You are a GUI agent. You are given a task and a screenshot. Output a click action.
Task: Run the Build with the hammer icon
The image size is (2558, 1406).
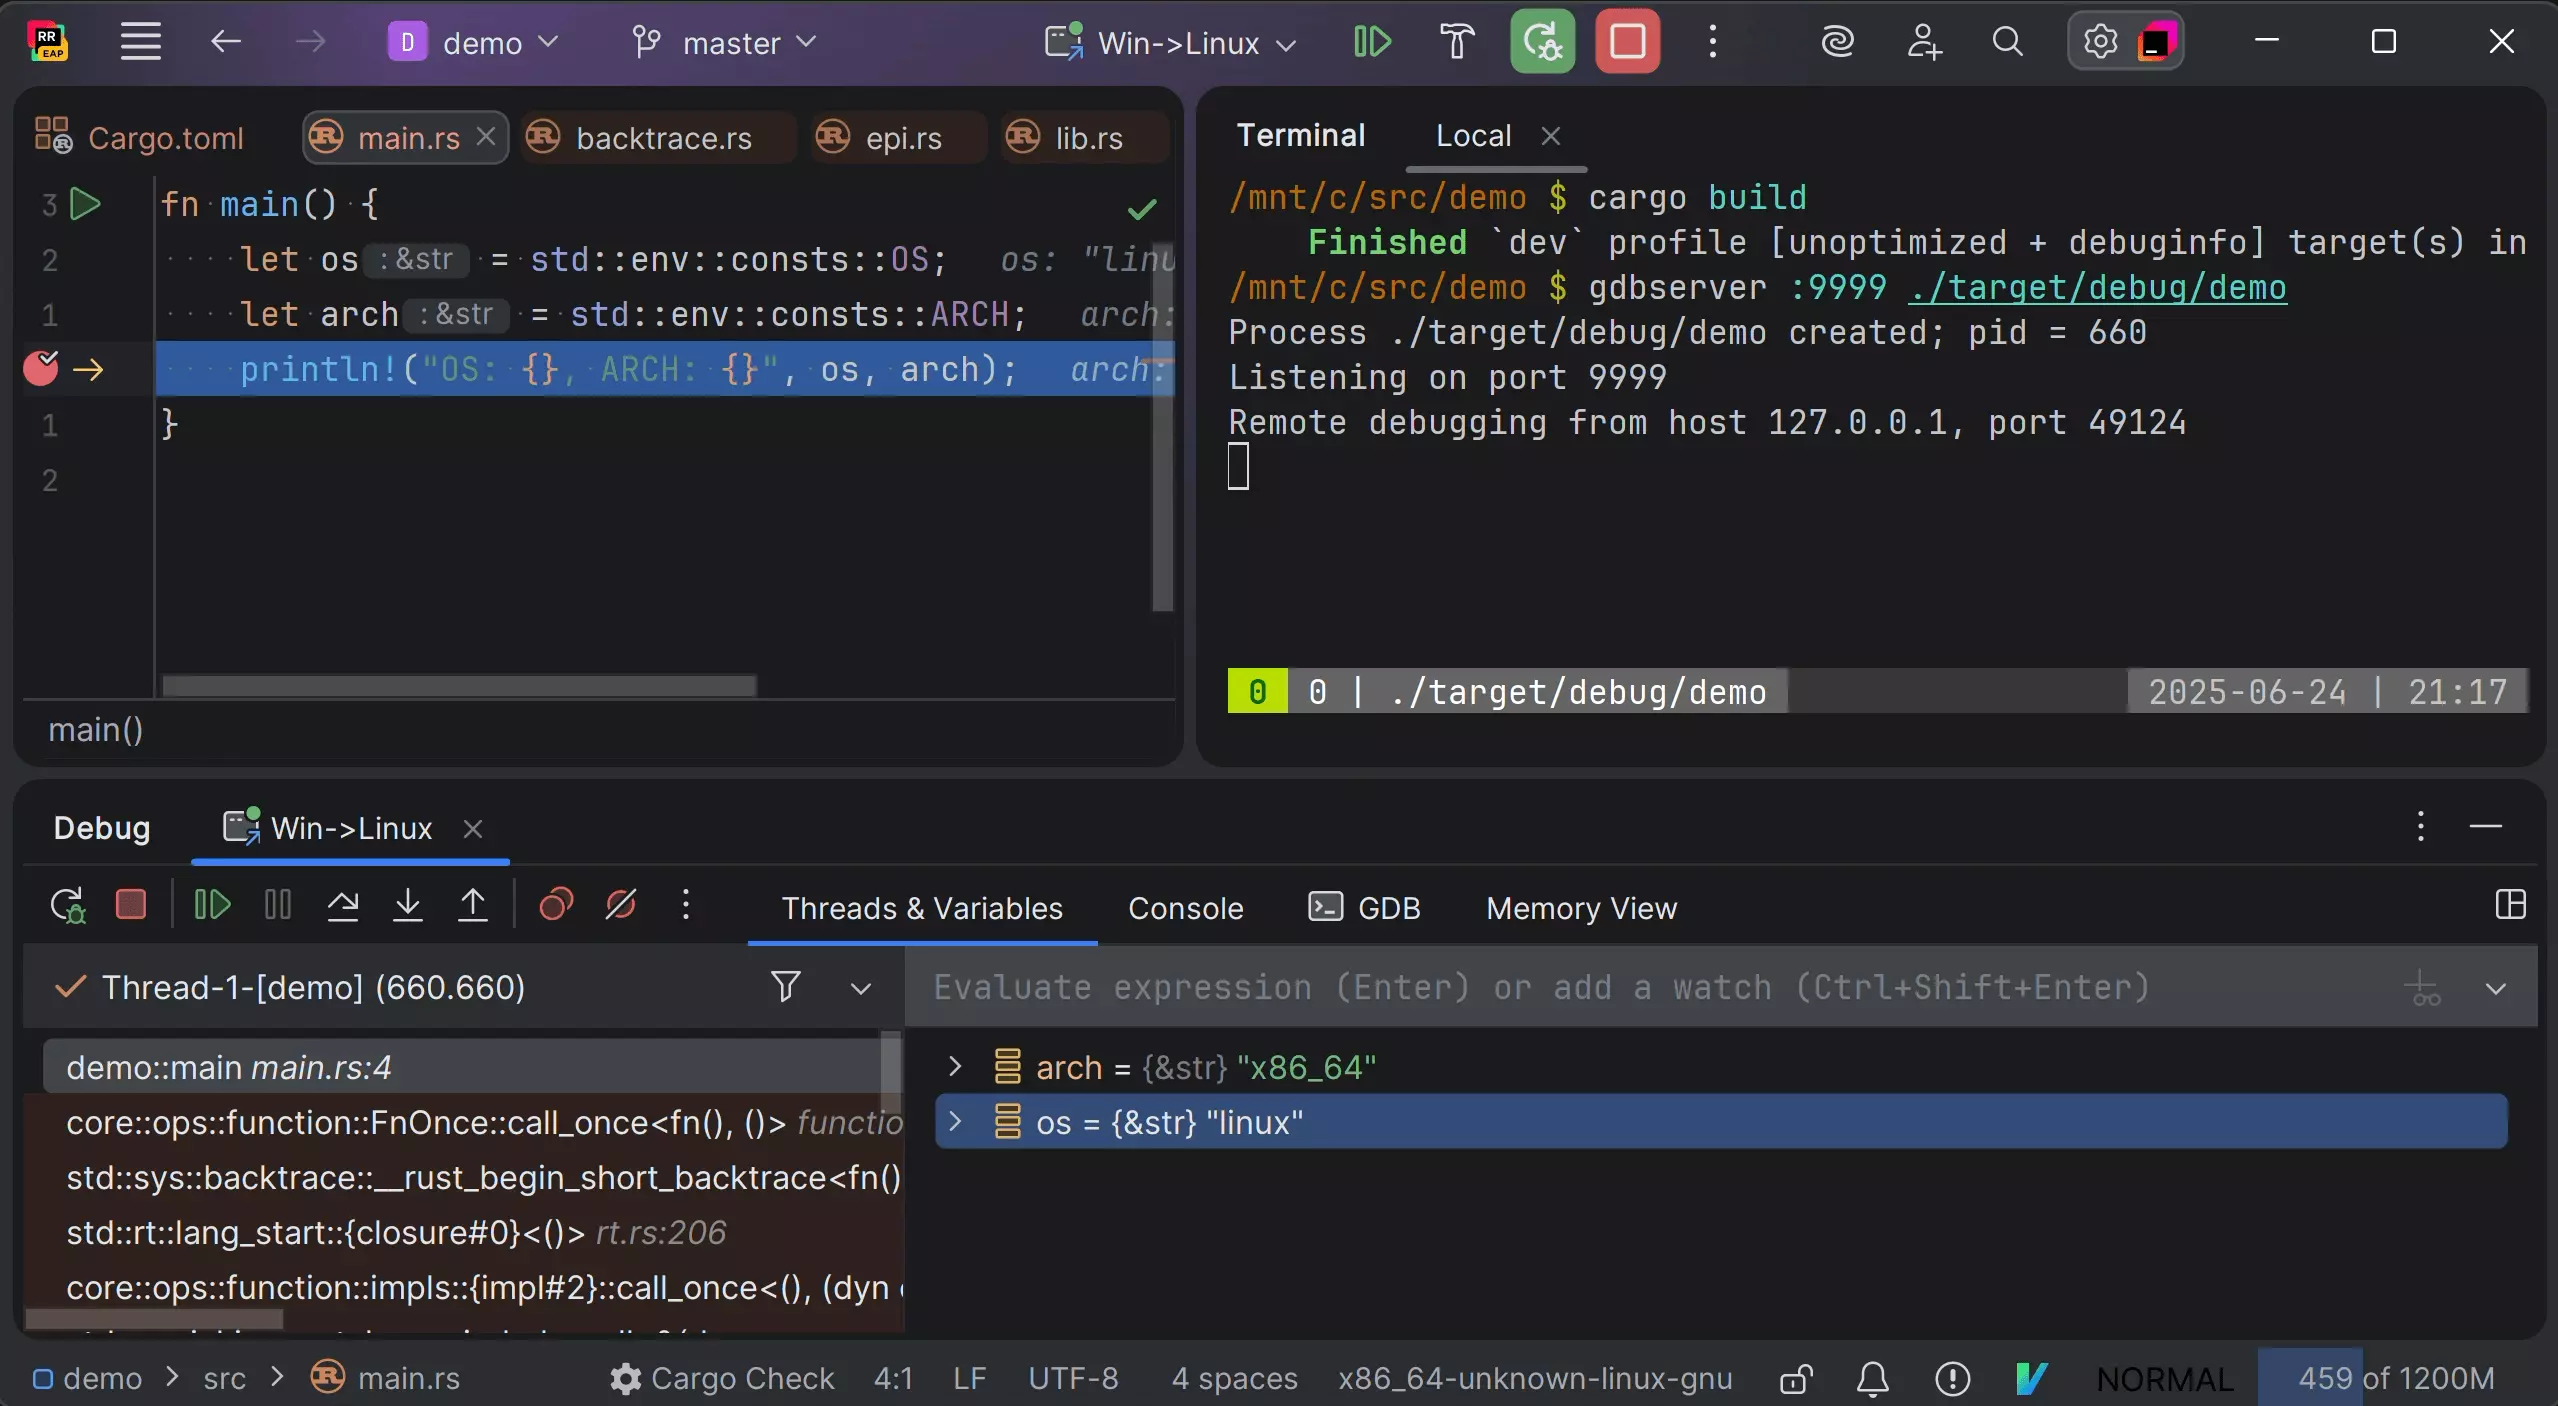click(x=1456, y=41)
